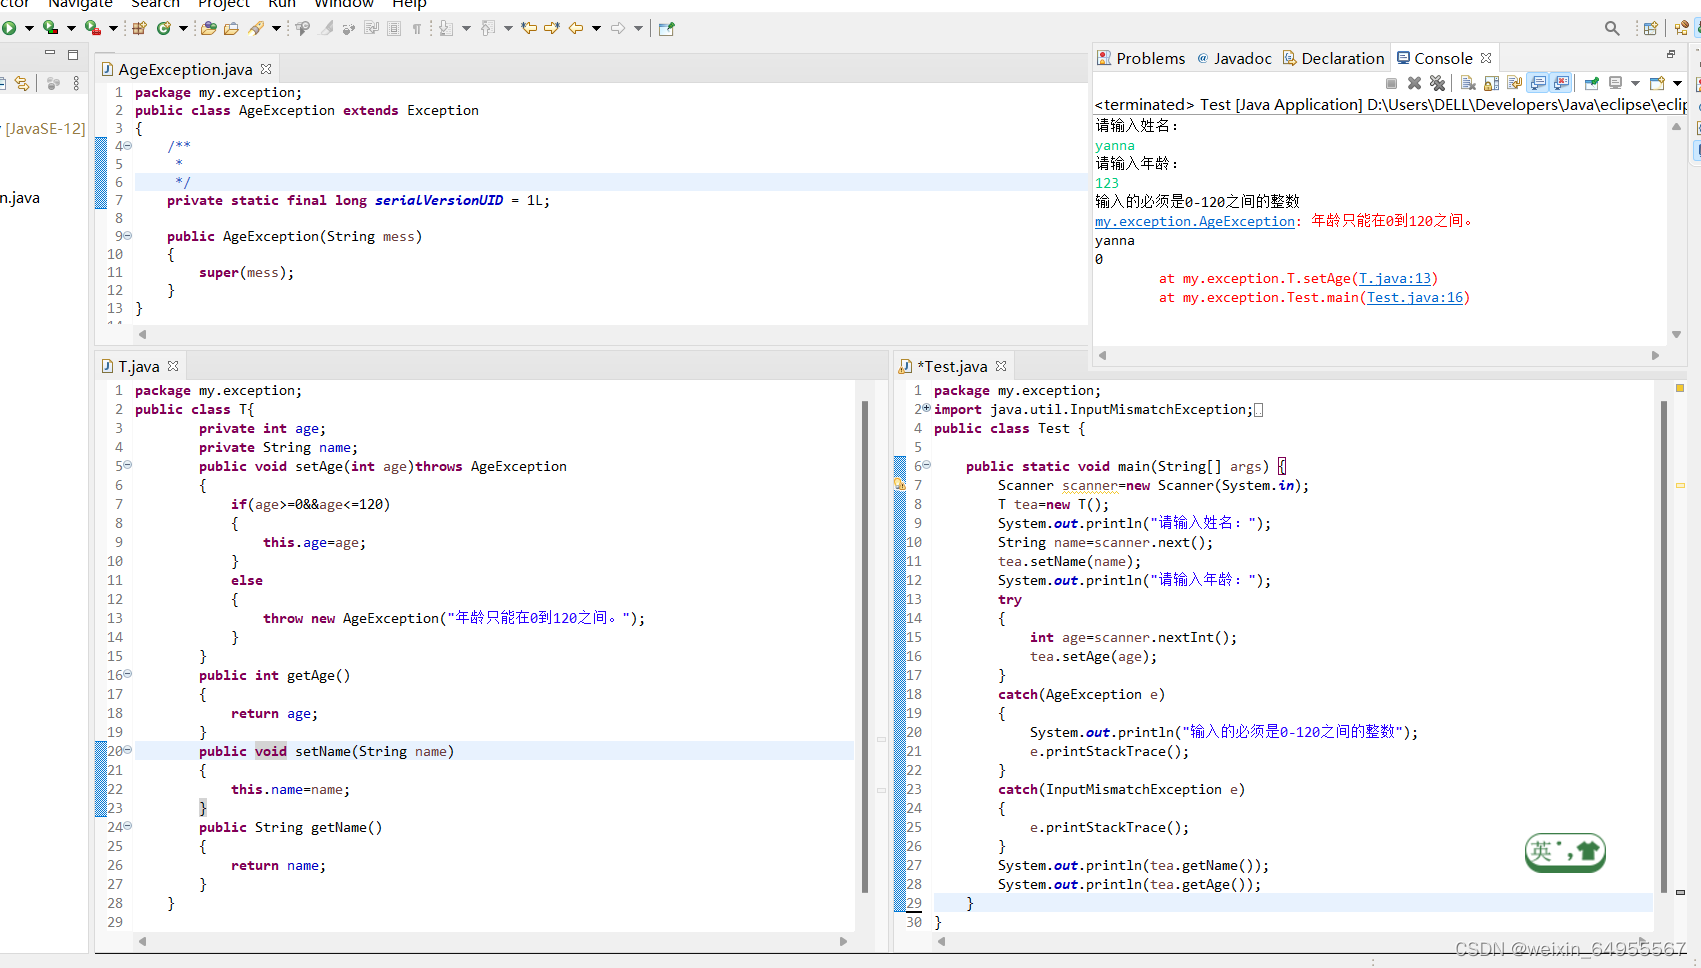The image size is (1701, 968).
Task: Click the Run External Tools icon
Action: 93,28
